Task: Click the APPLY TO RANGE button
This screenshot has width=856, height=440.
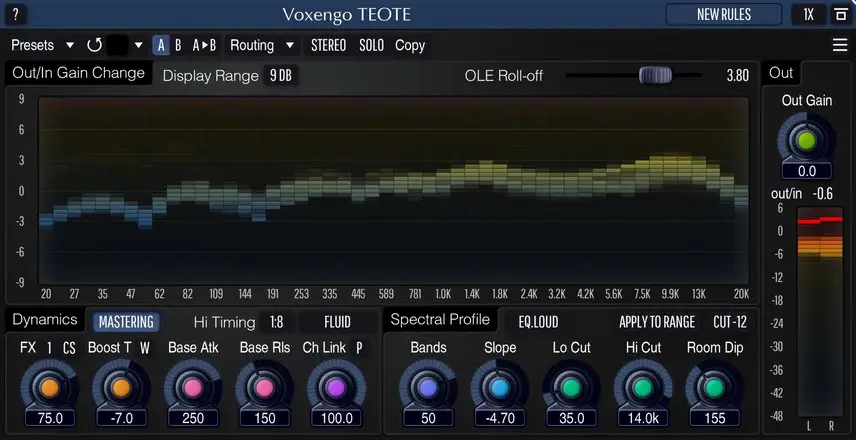Action: click(657, 322)
